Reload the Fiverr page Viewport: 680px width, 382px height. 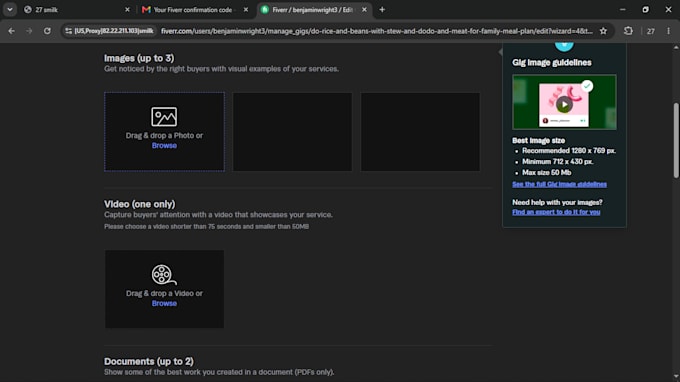(47, 31)
